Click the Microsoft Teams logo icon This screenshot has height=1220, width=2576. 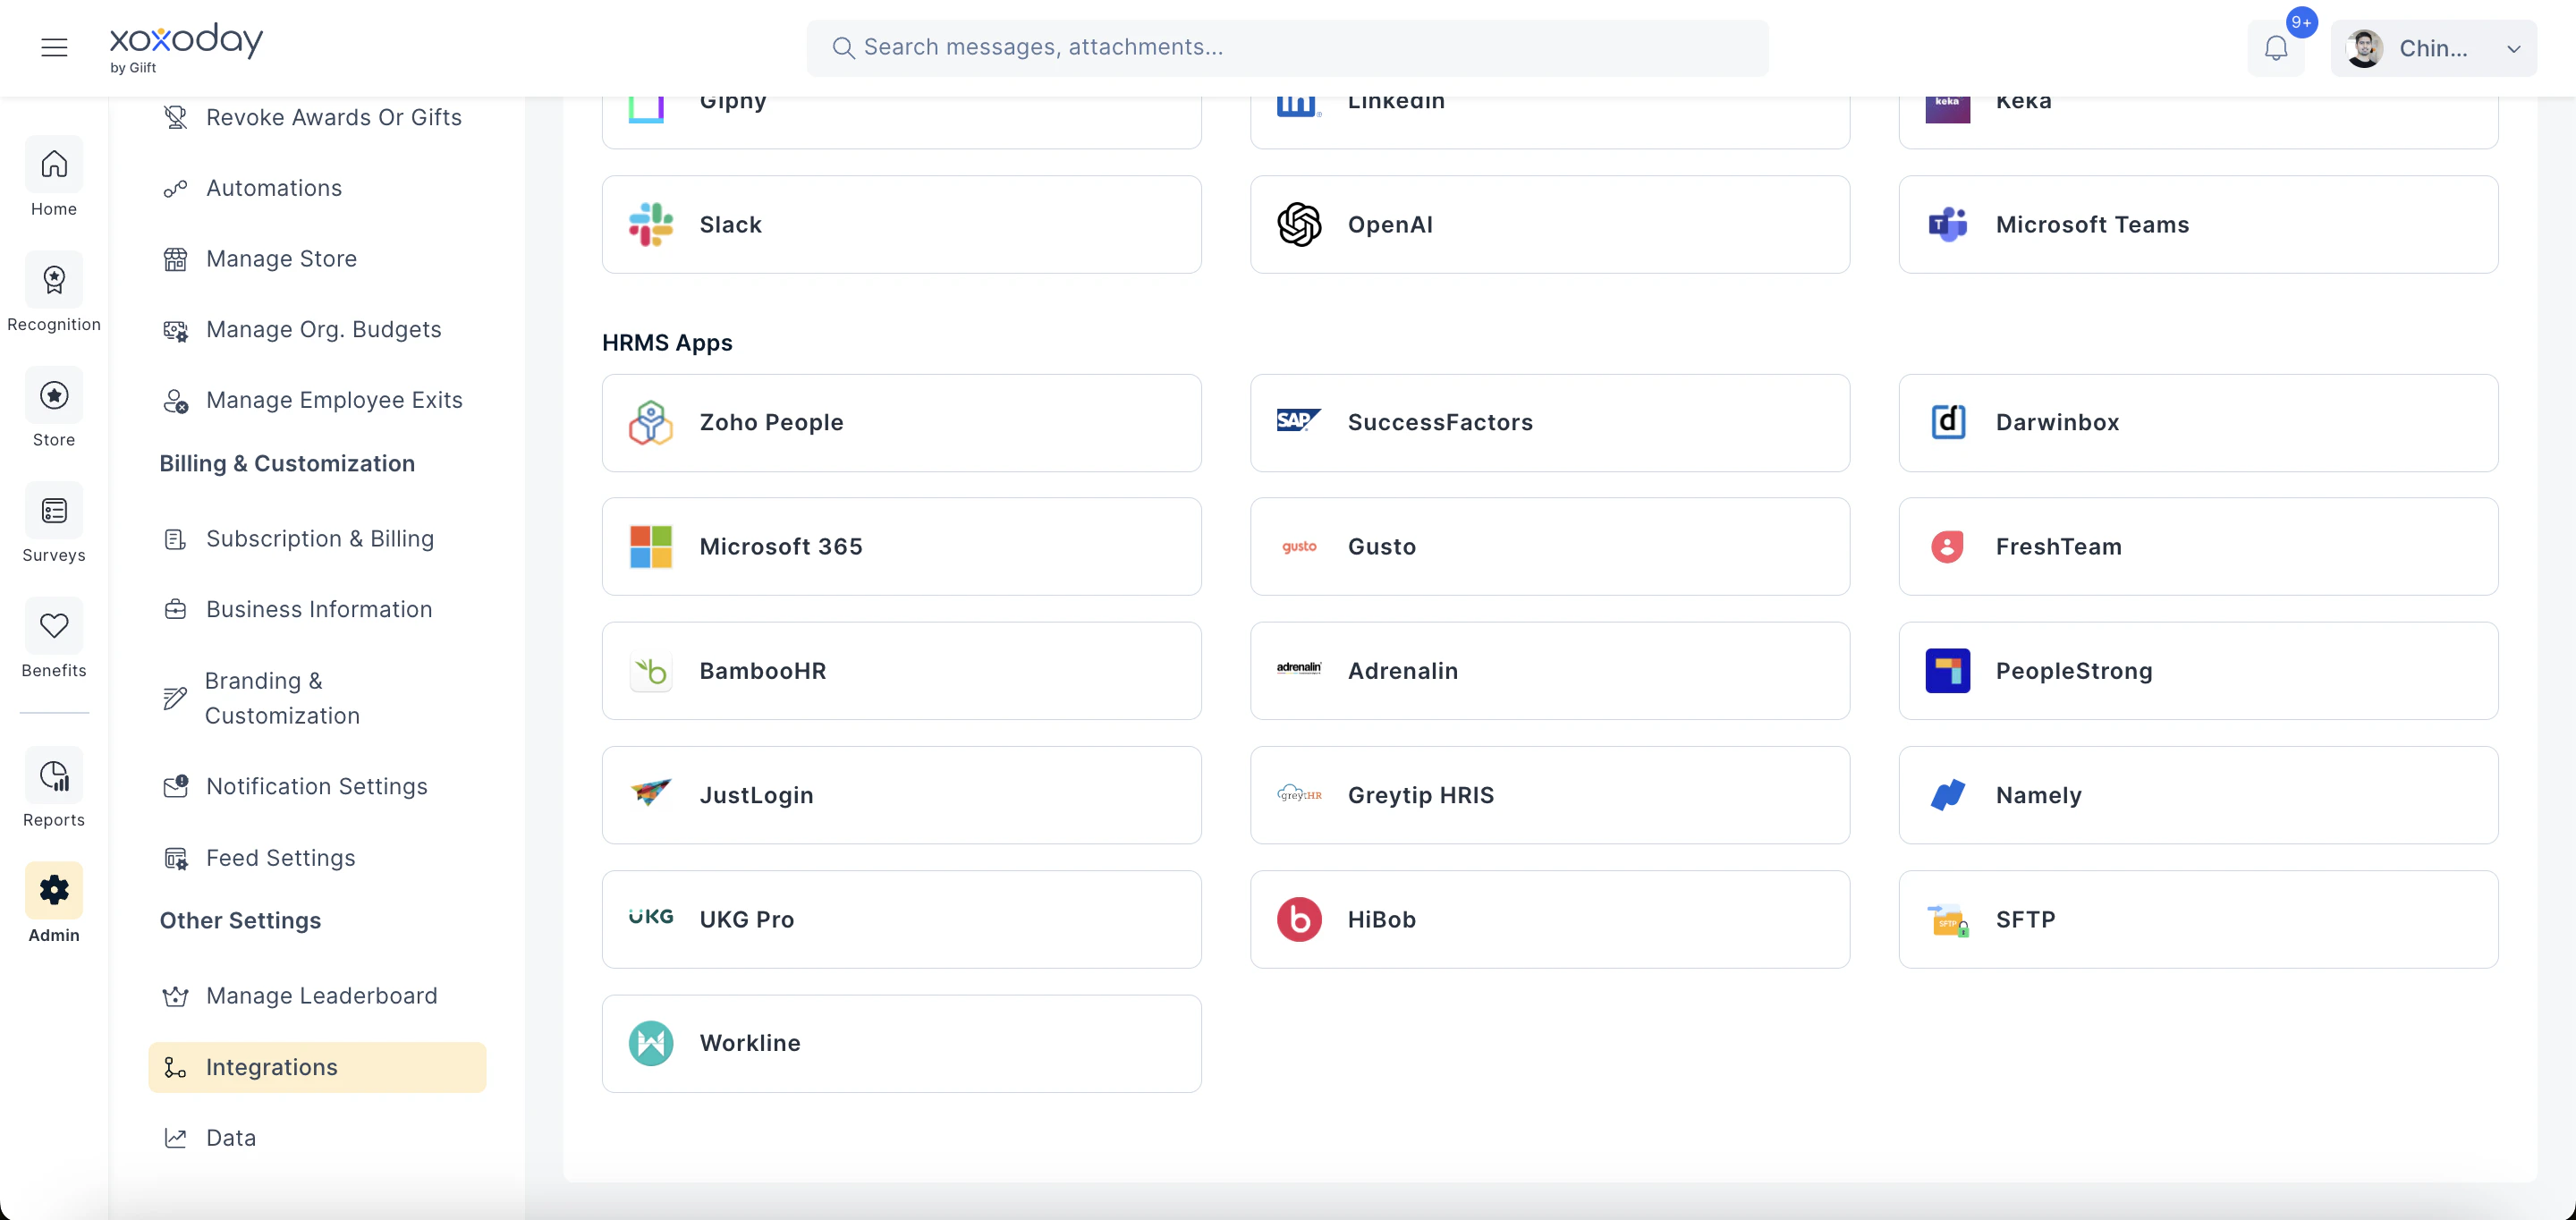(1947, 224)
